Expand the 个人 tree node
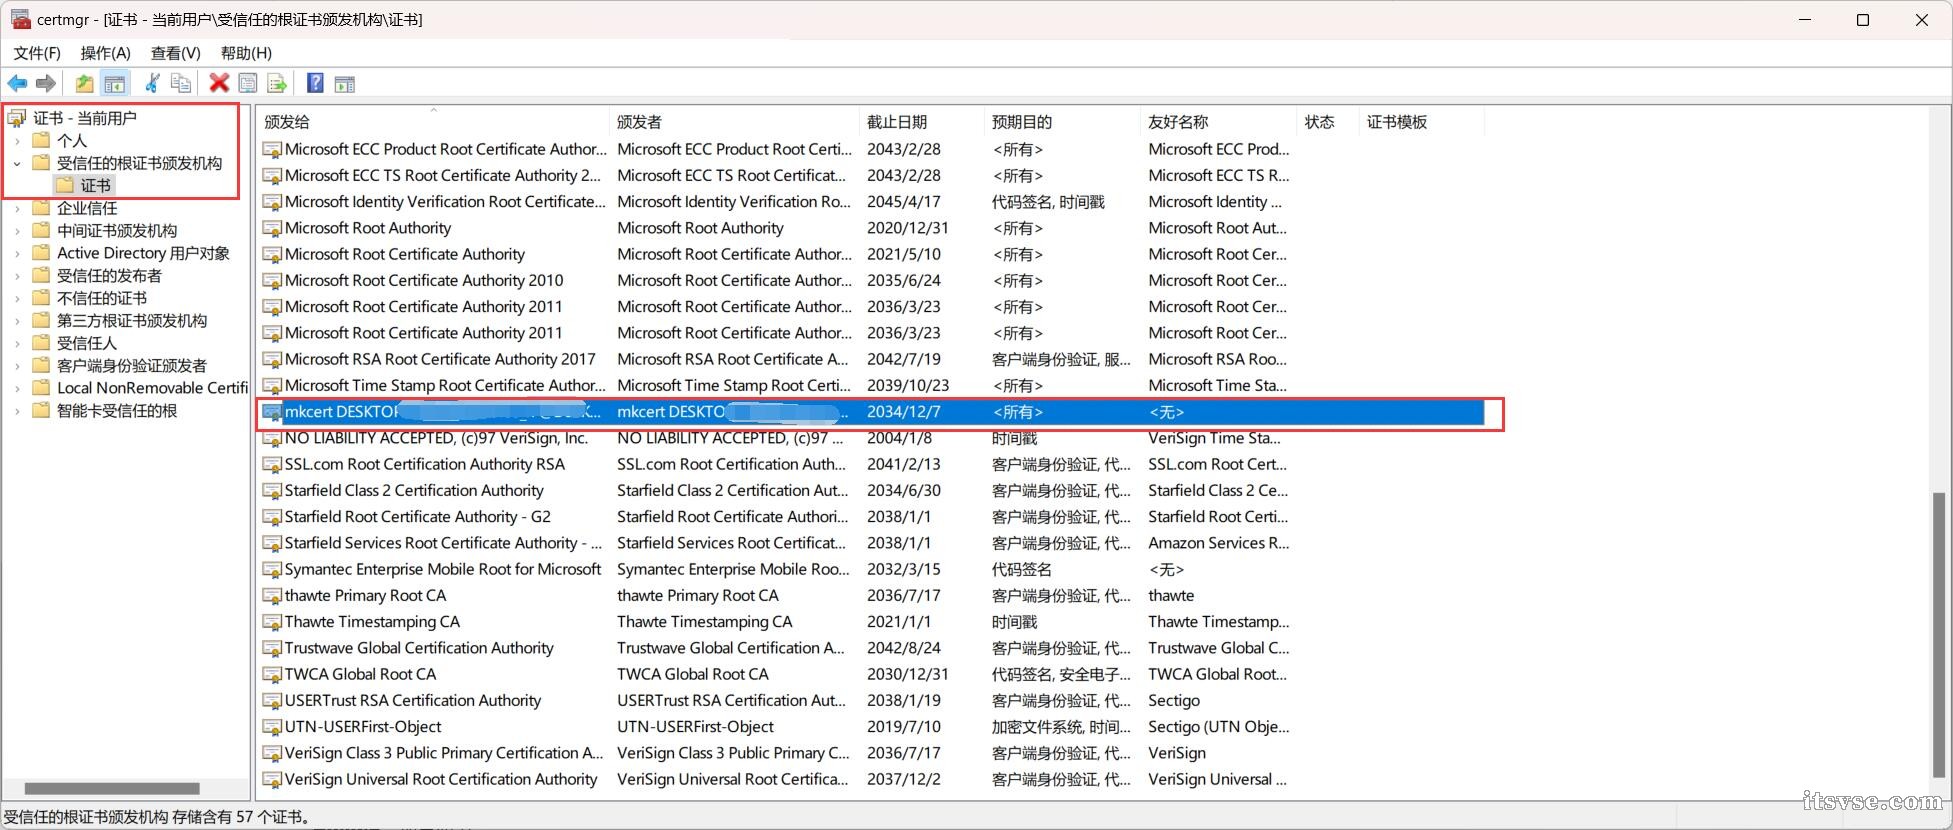 17,141
